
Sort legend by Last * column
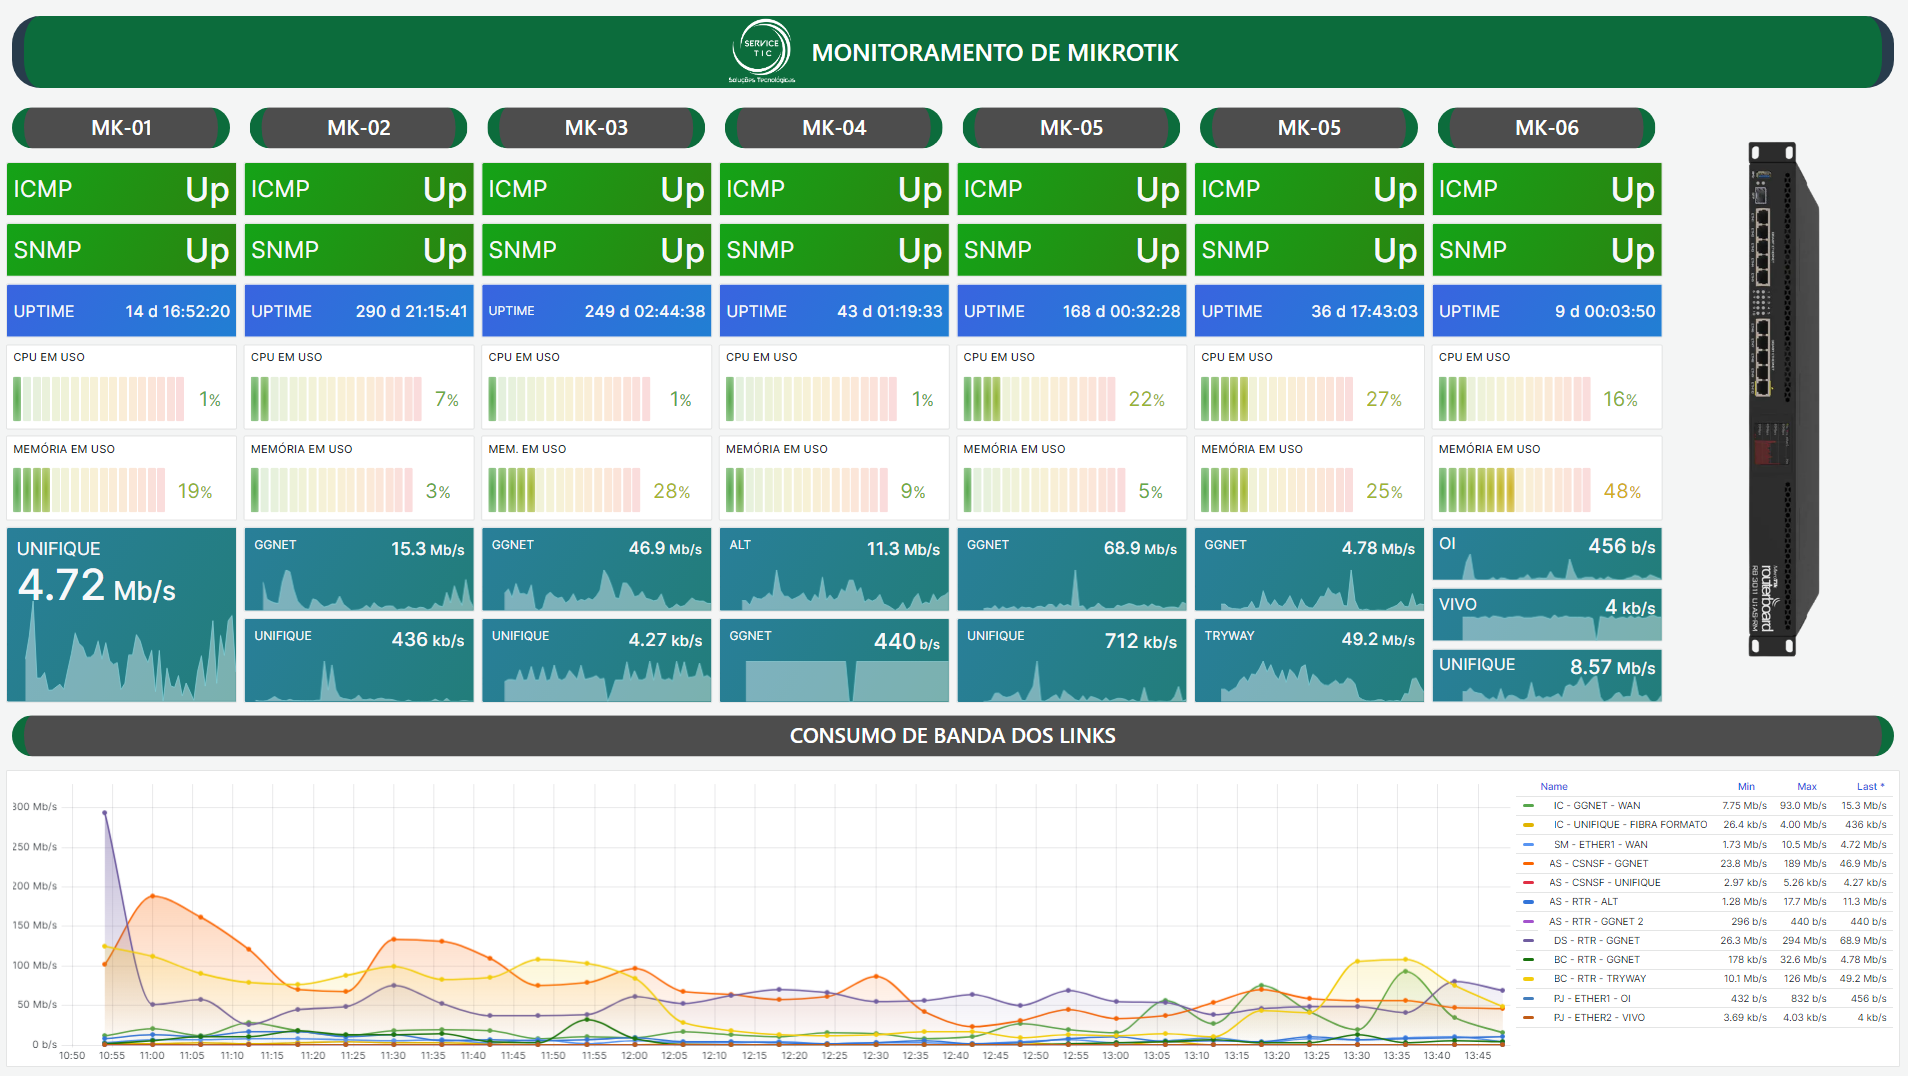[x=1870, y=787]
